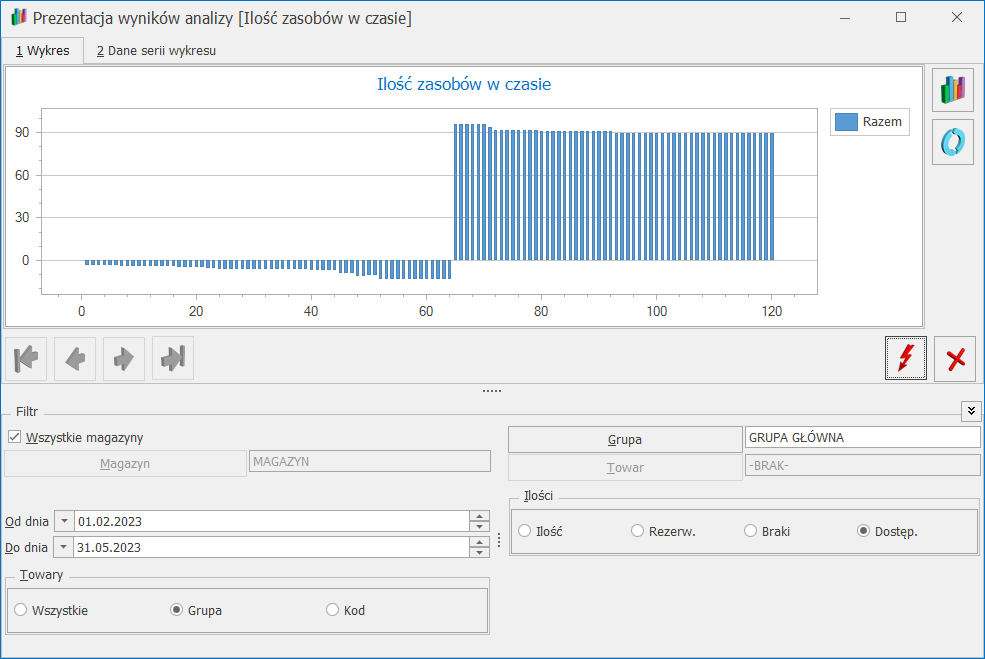
Task: Open the chart type icon button
Action: click(952, 90)
